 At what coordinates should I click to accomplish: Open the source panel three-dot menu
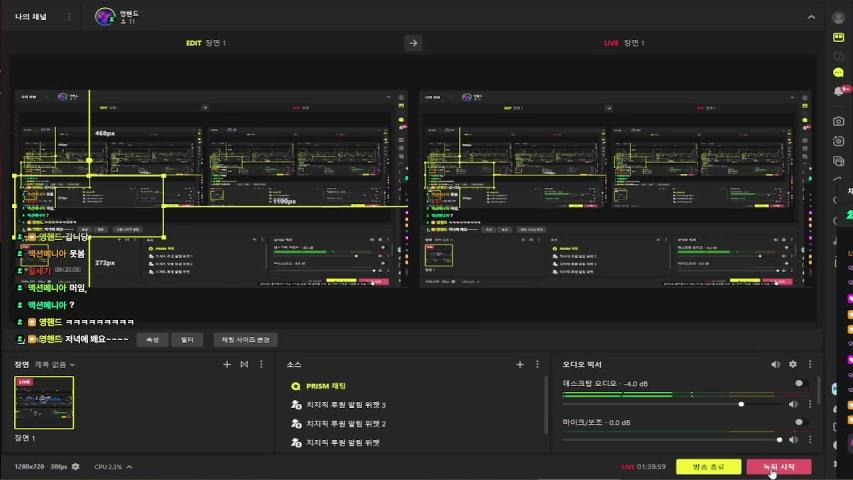537,365
